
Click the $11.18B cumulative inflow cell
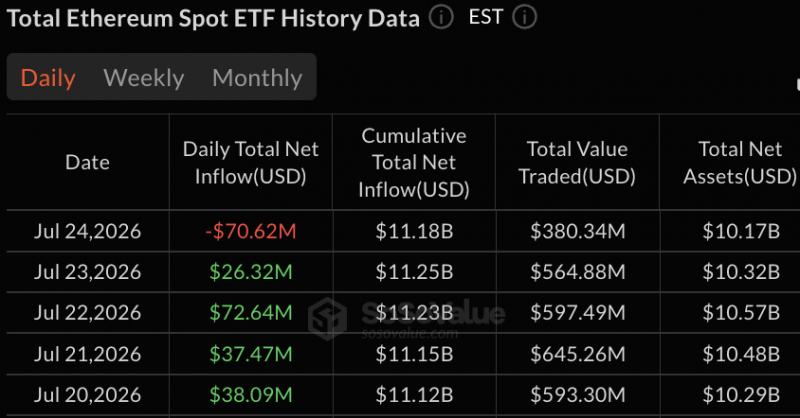tap(414, 231)
